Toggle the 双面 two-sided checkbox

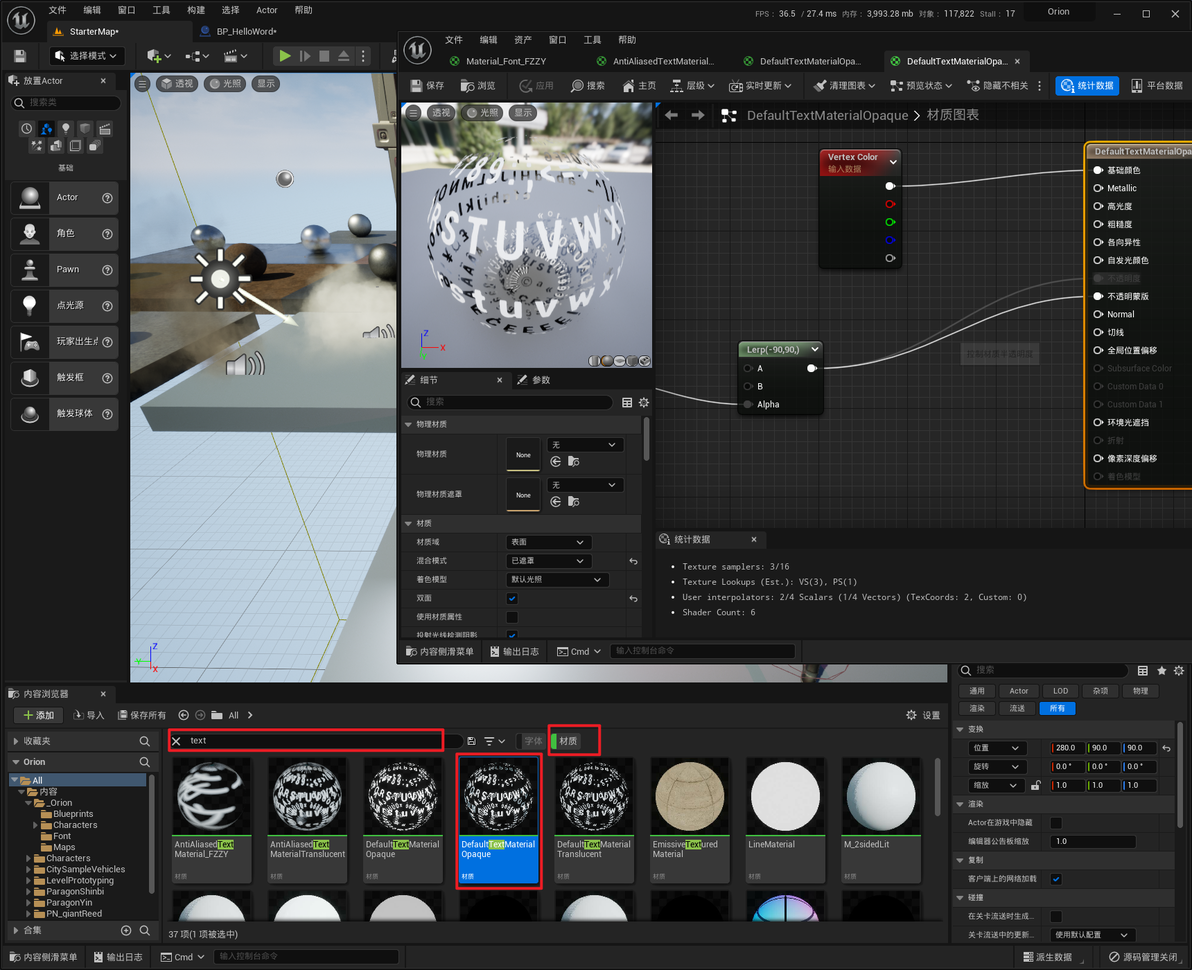click(512, 598)
